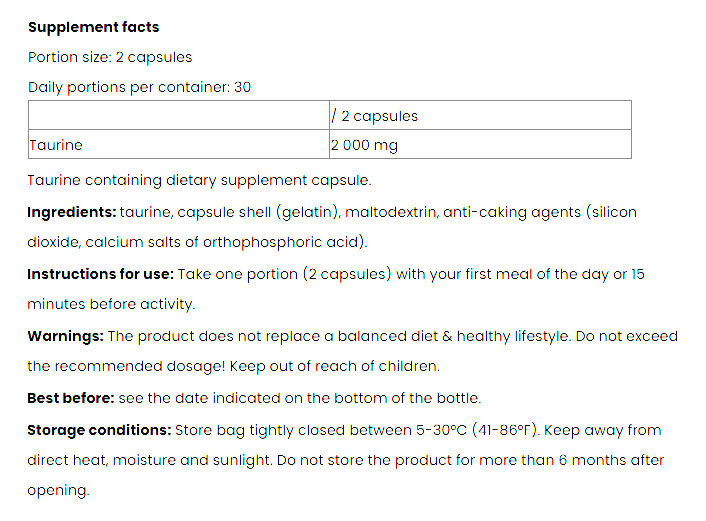Click the "Portion size: 2 capsules" line

(110, 57)
